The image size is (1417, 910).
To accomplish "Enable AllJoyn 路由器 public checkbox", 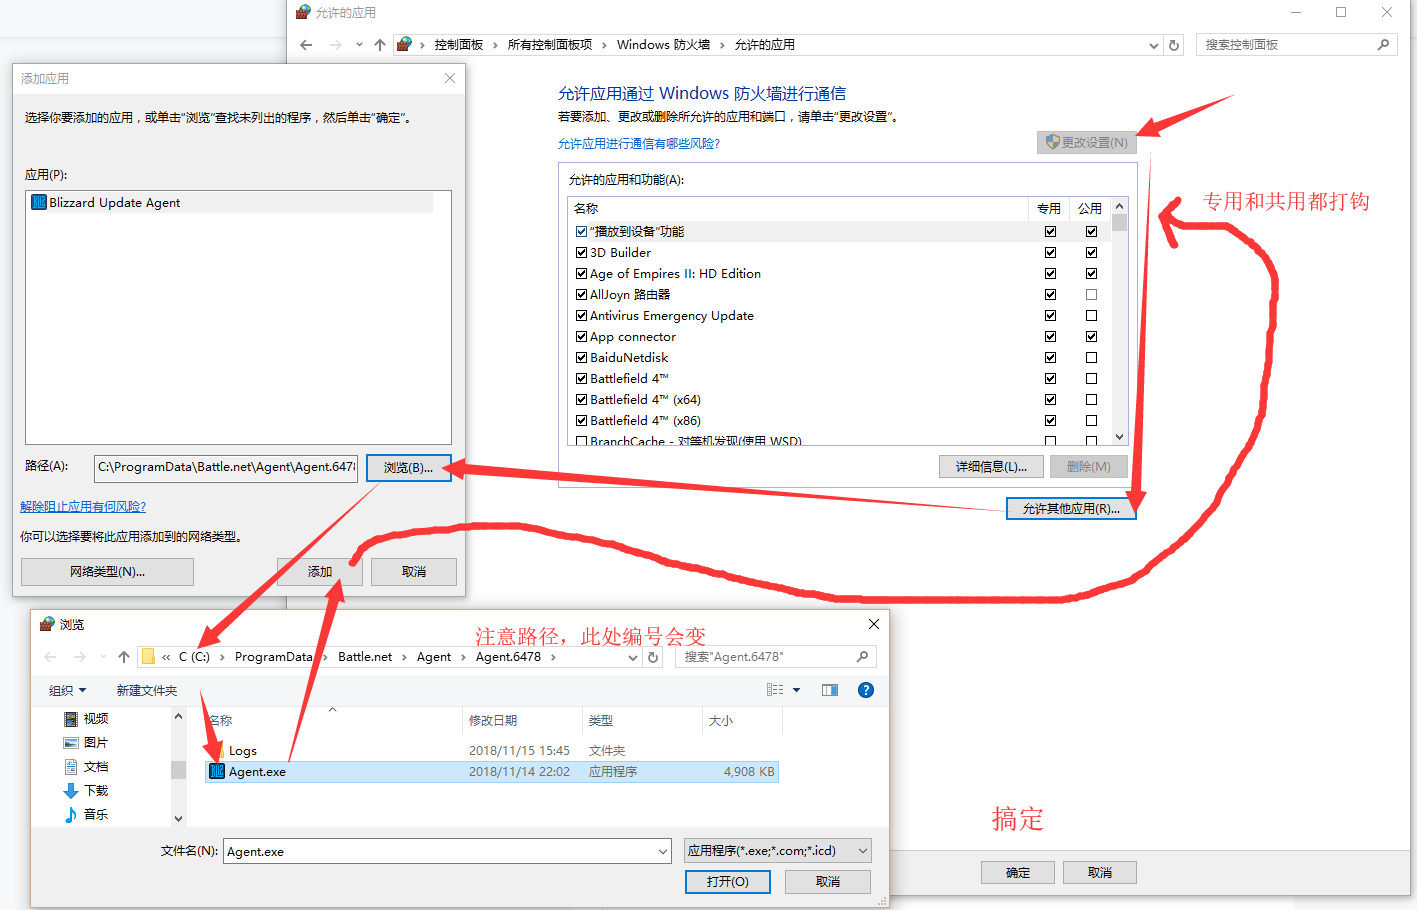I will pyautogui.click(x=1091, y=295).
